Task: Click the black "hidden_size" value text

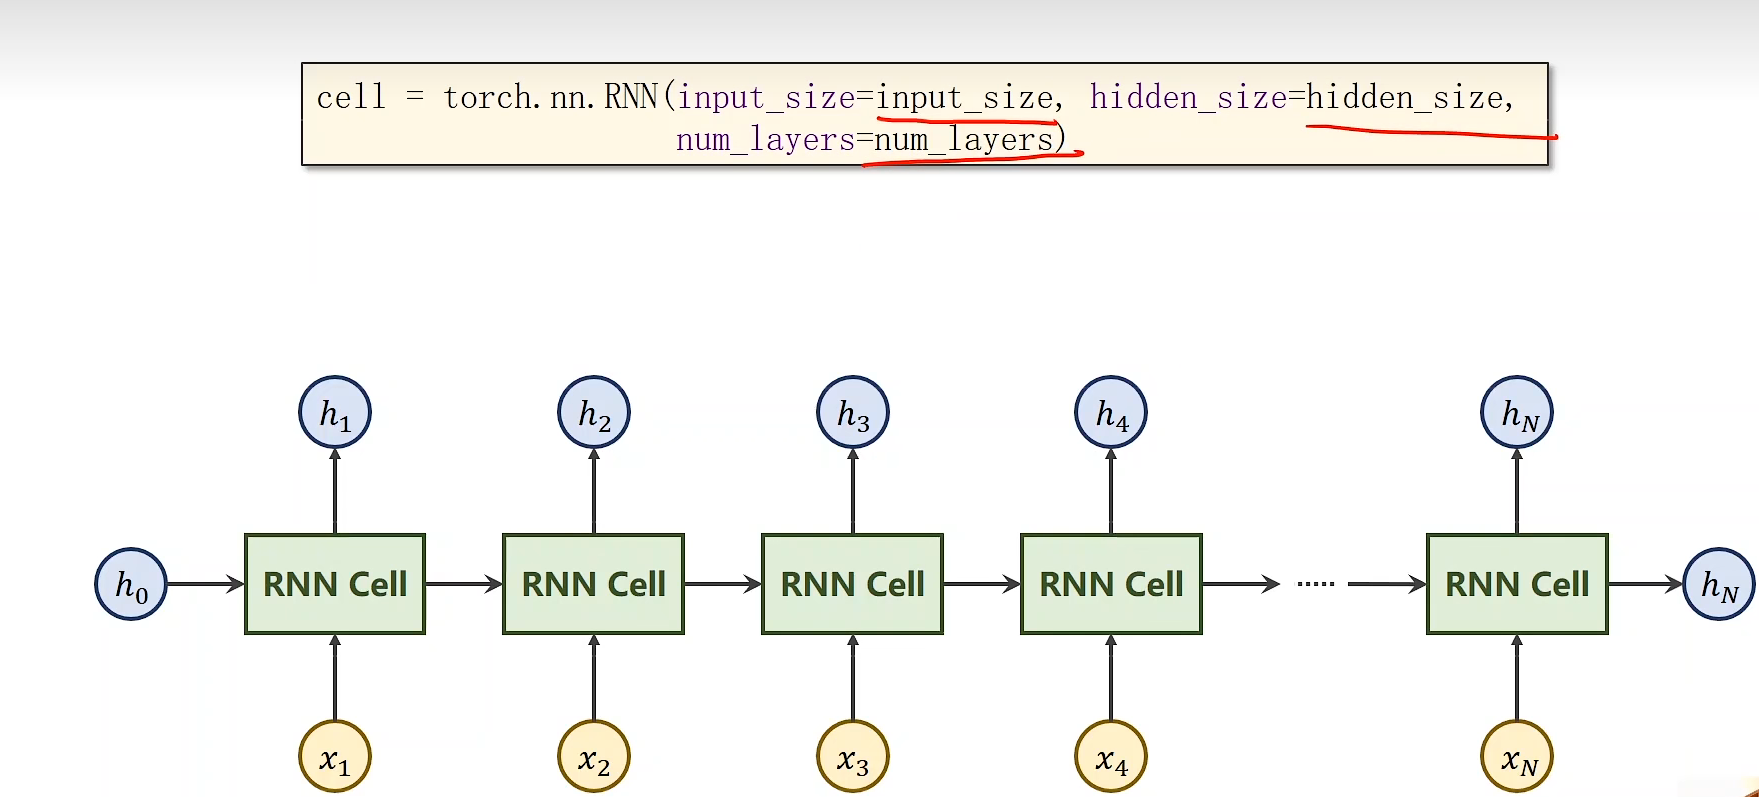Action: [x=1405, y=98]
